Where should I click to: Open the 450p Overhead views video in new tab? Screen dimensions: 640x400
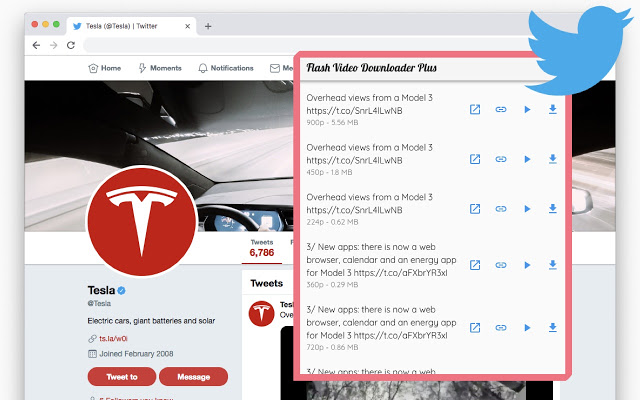point(475,159)
